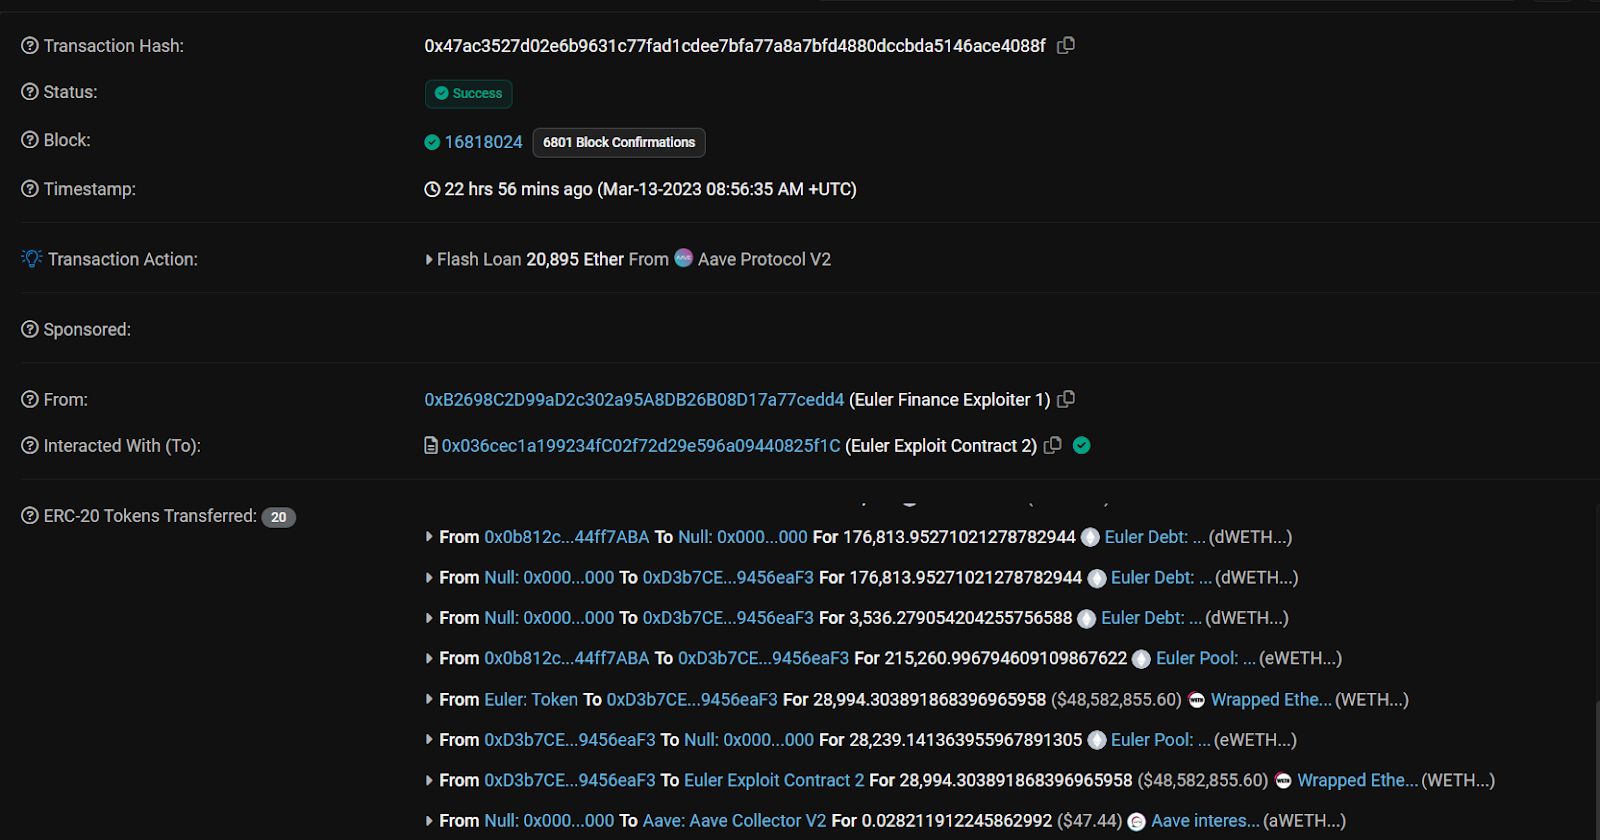Screen dimensions: 1600x840
Task: Open the Aave interest bearing aWETH token
Action: click(1205, 821)
